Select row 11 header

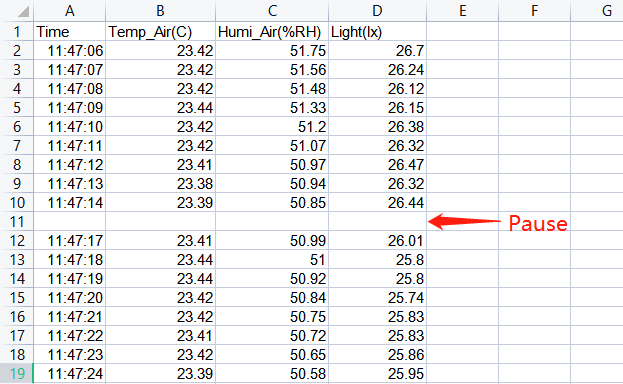click(x=17, y=221)
